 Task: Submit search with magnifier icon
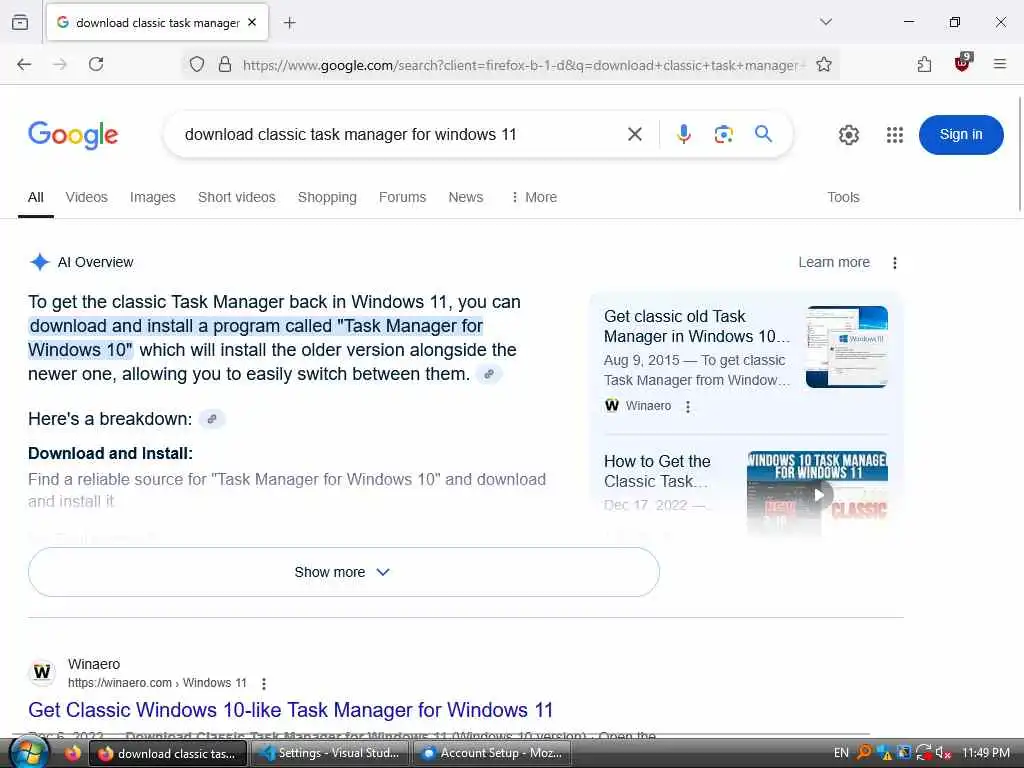[763, 134]
